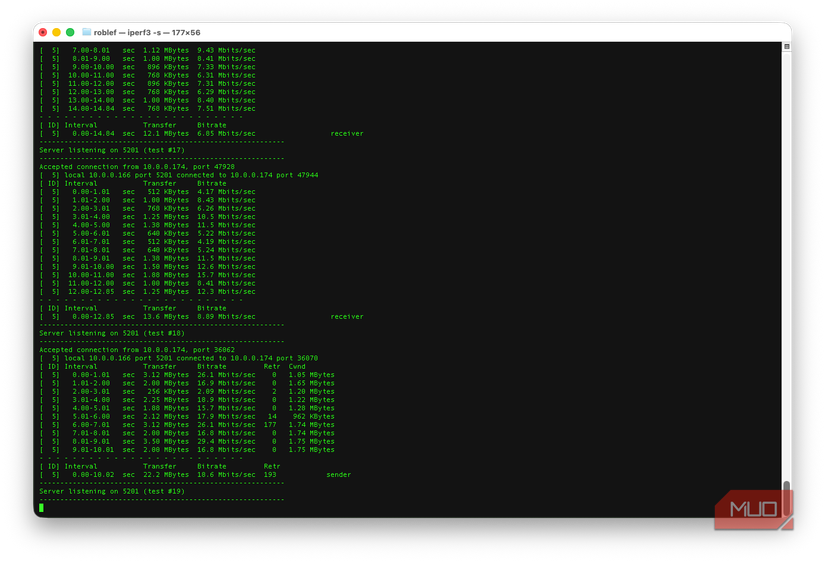Click the '12.6 Mbits/sec' bitrate value
Viewport: 825px width, 562px height.
pos(226,267)
